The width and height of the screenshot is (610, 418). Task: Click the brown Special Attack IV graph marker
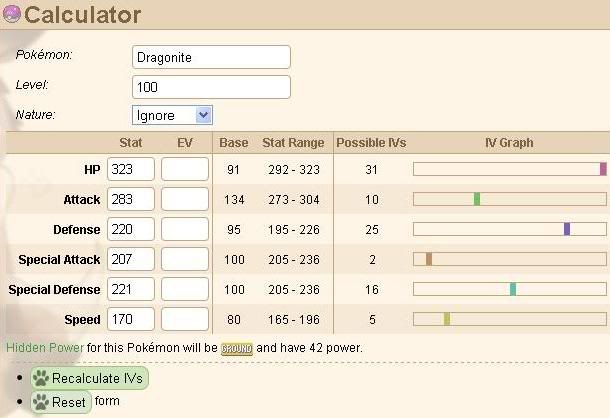point(429,259)
